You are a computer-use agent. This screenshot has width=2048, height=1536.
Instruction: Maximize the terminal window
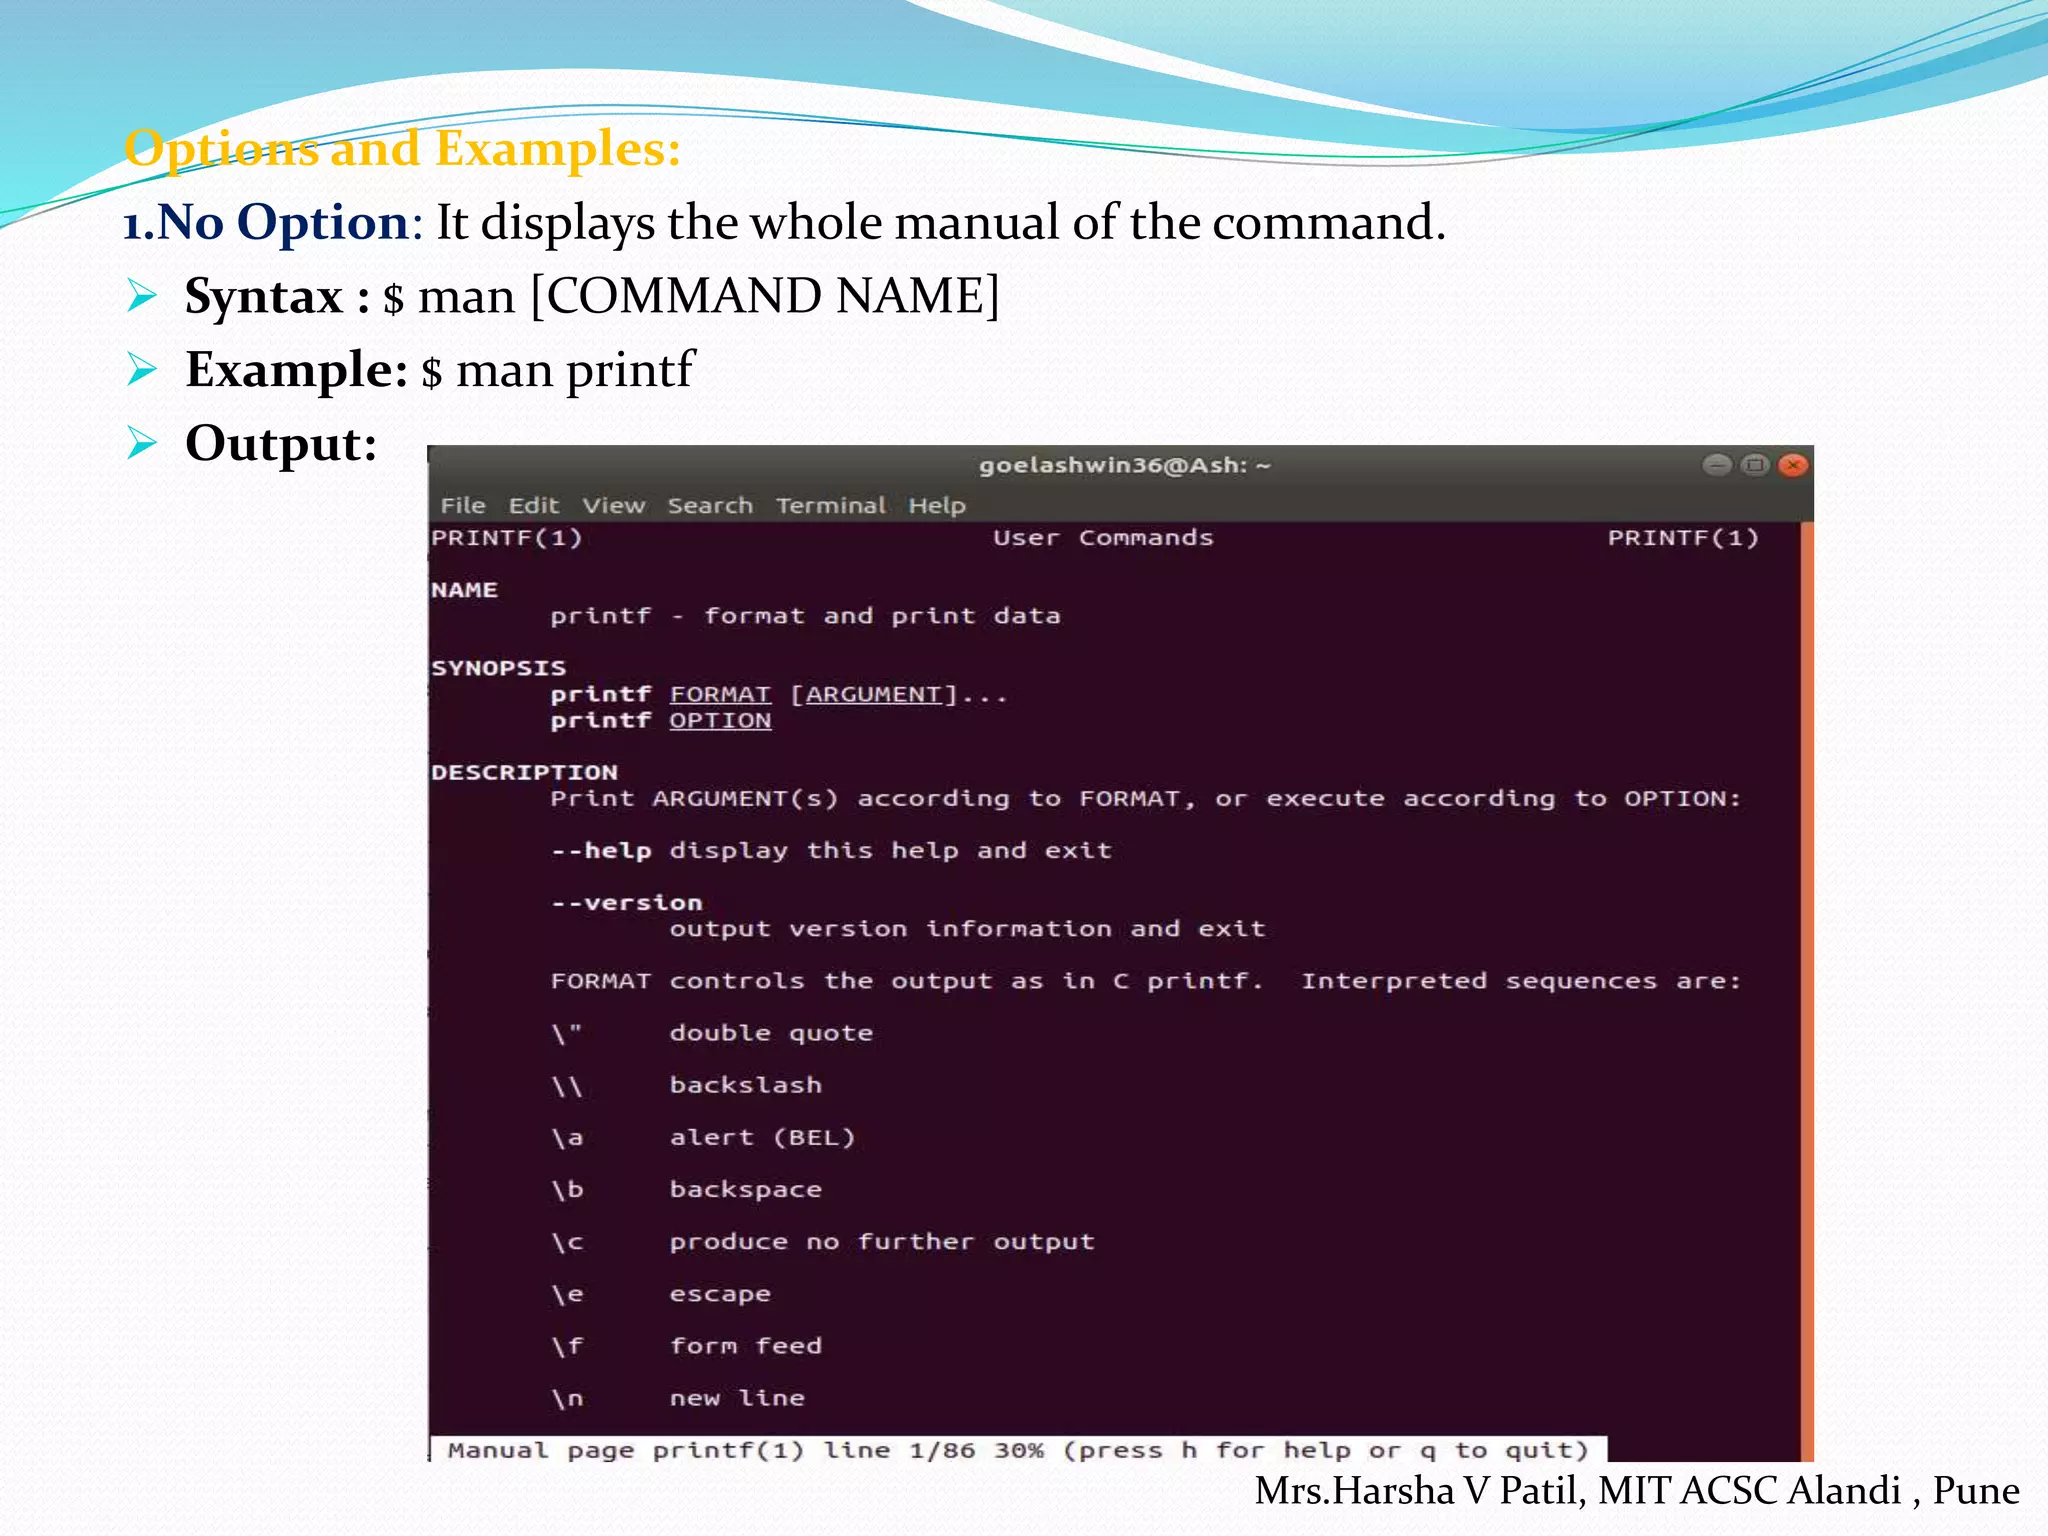point(1755,465)
